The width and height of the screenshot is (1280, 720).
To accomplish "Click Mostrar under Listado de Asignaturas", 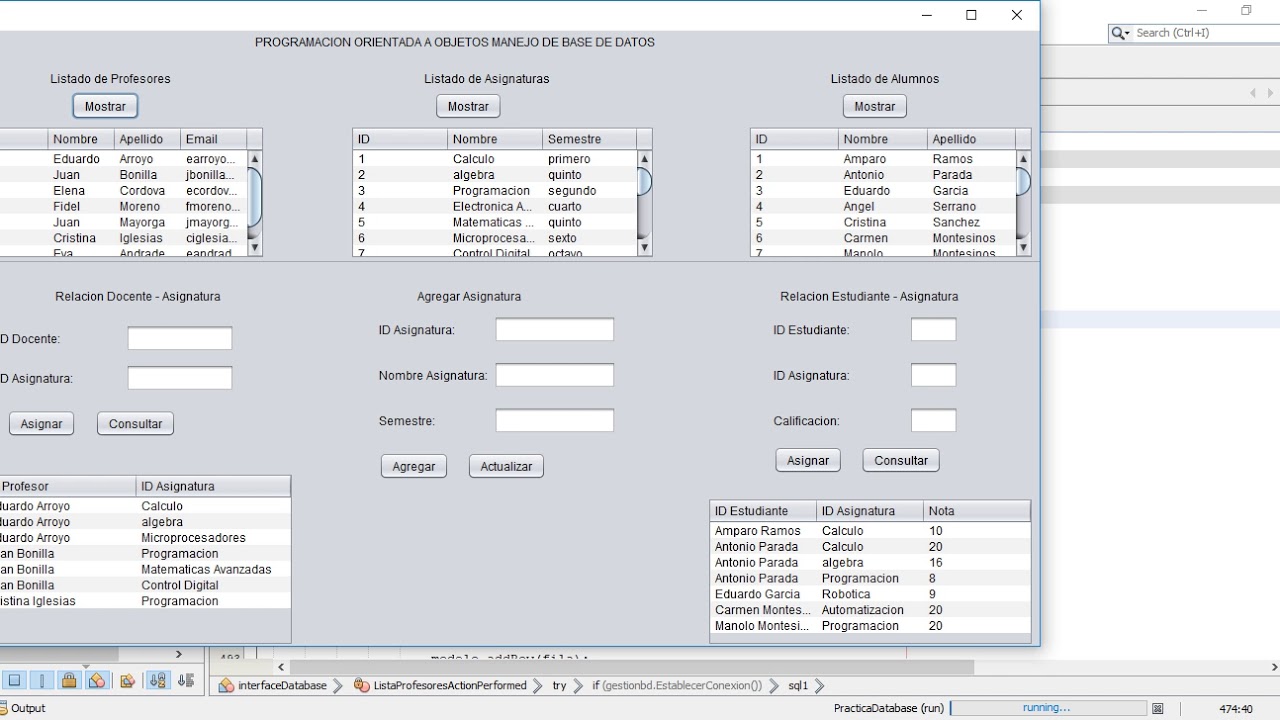I will pyautogui.click(x=468, y=106).
